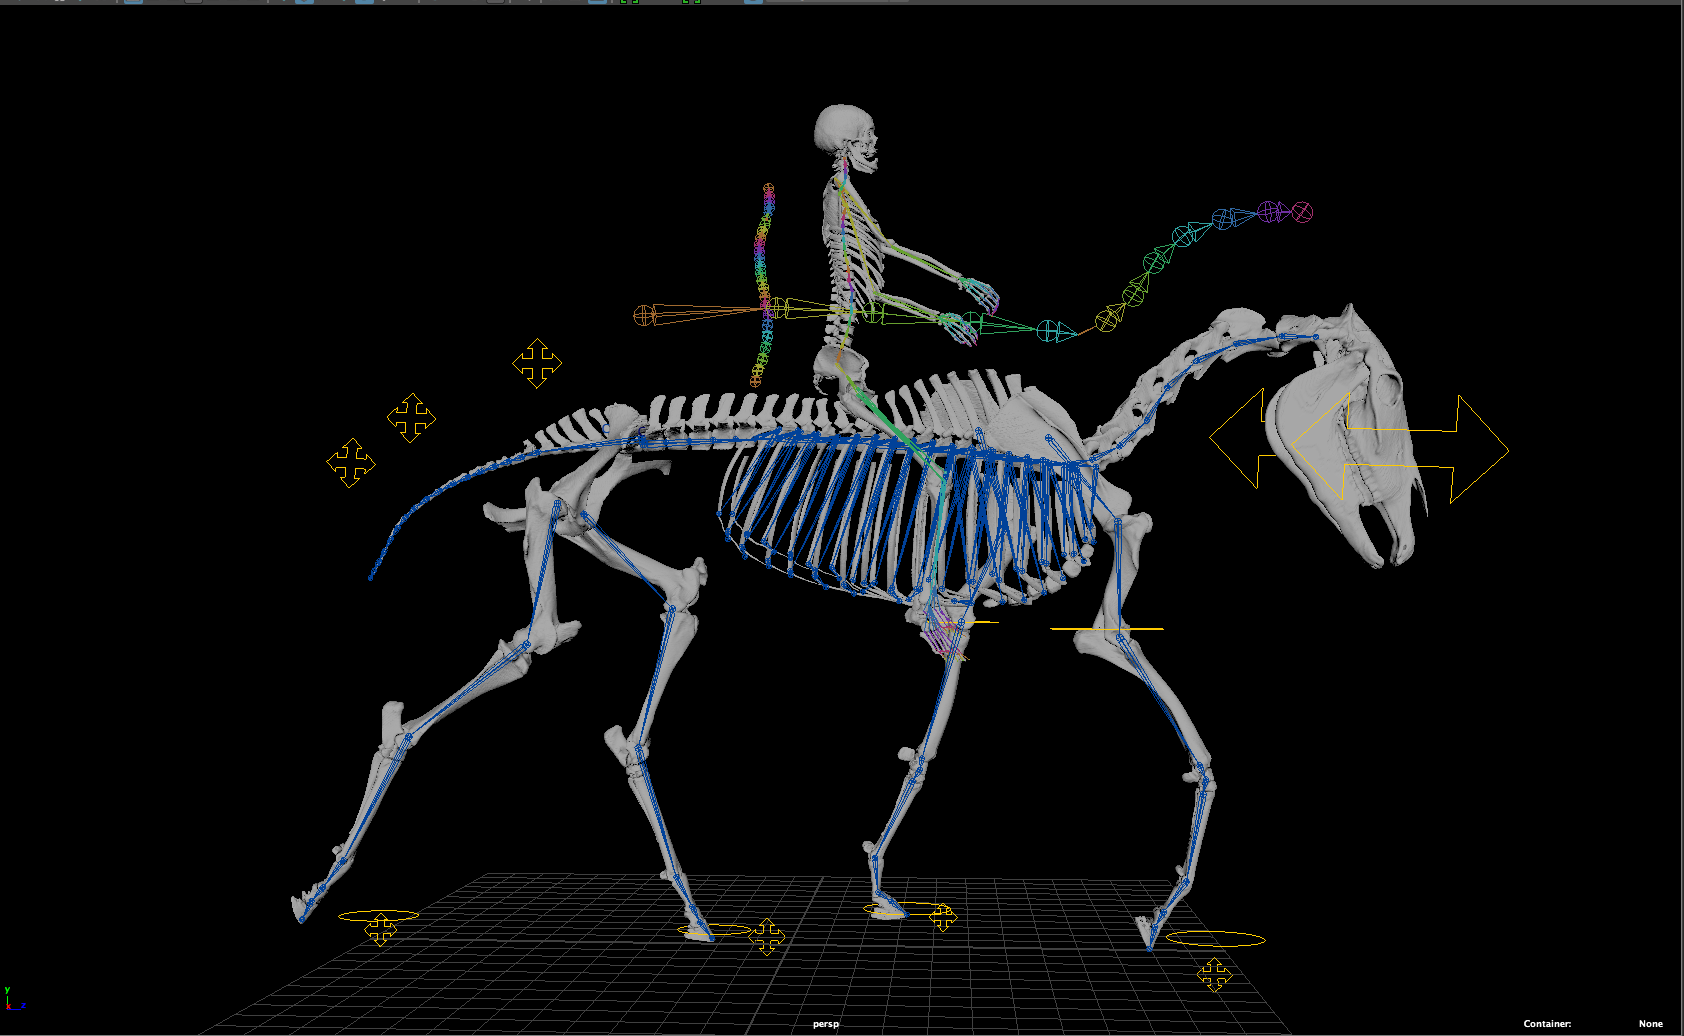Image resolution: width=1684 pixels, height=1036 pixels.
Task: Select the middle four-arrow control left of the tail
Action: click(x=413, y=417)
